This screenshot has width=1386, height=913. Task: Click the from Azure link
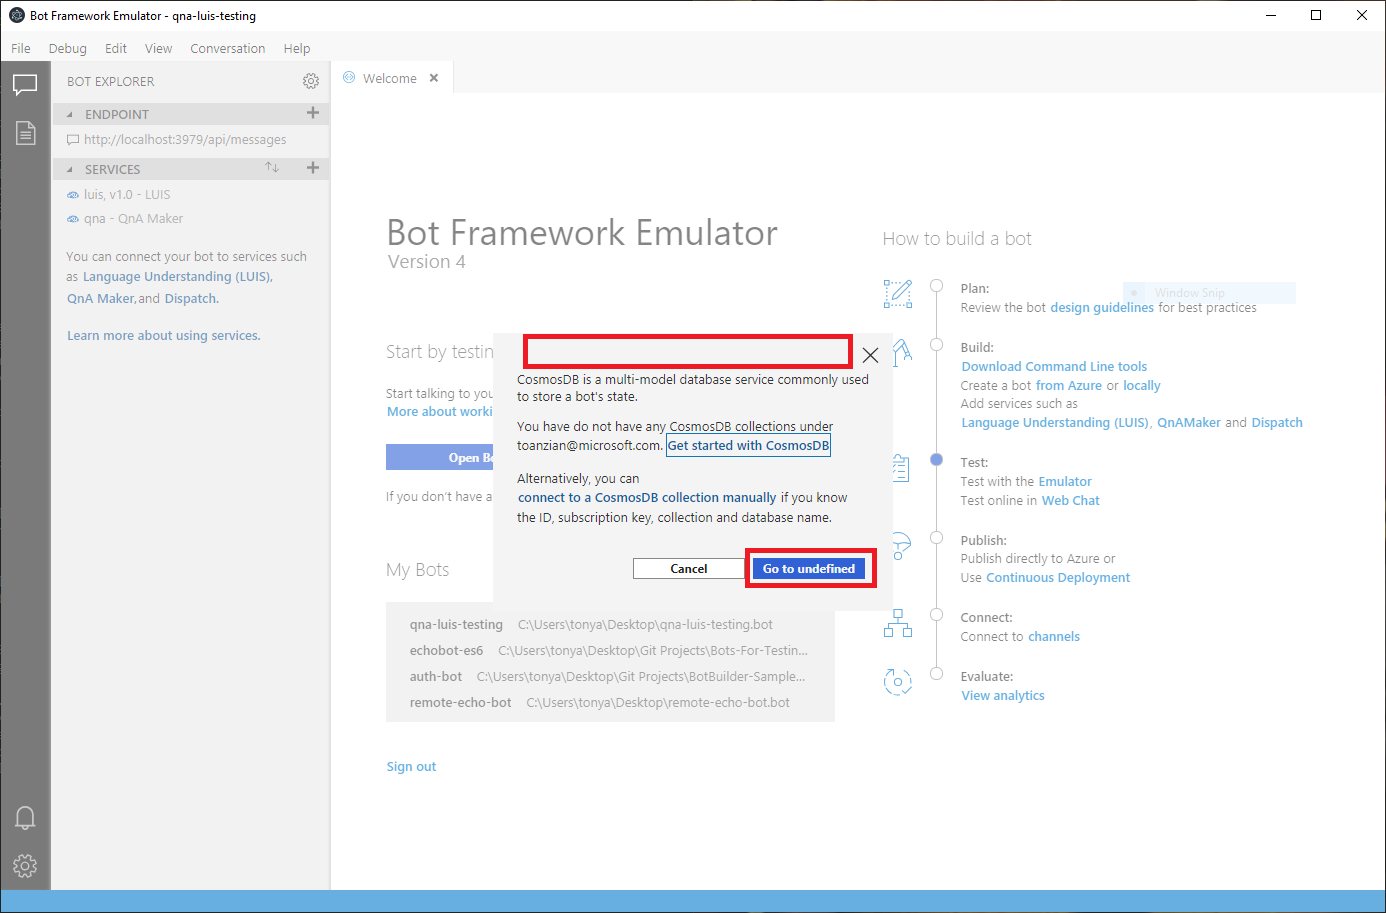(1069, 385)
